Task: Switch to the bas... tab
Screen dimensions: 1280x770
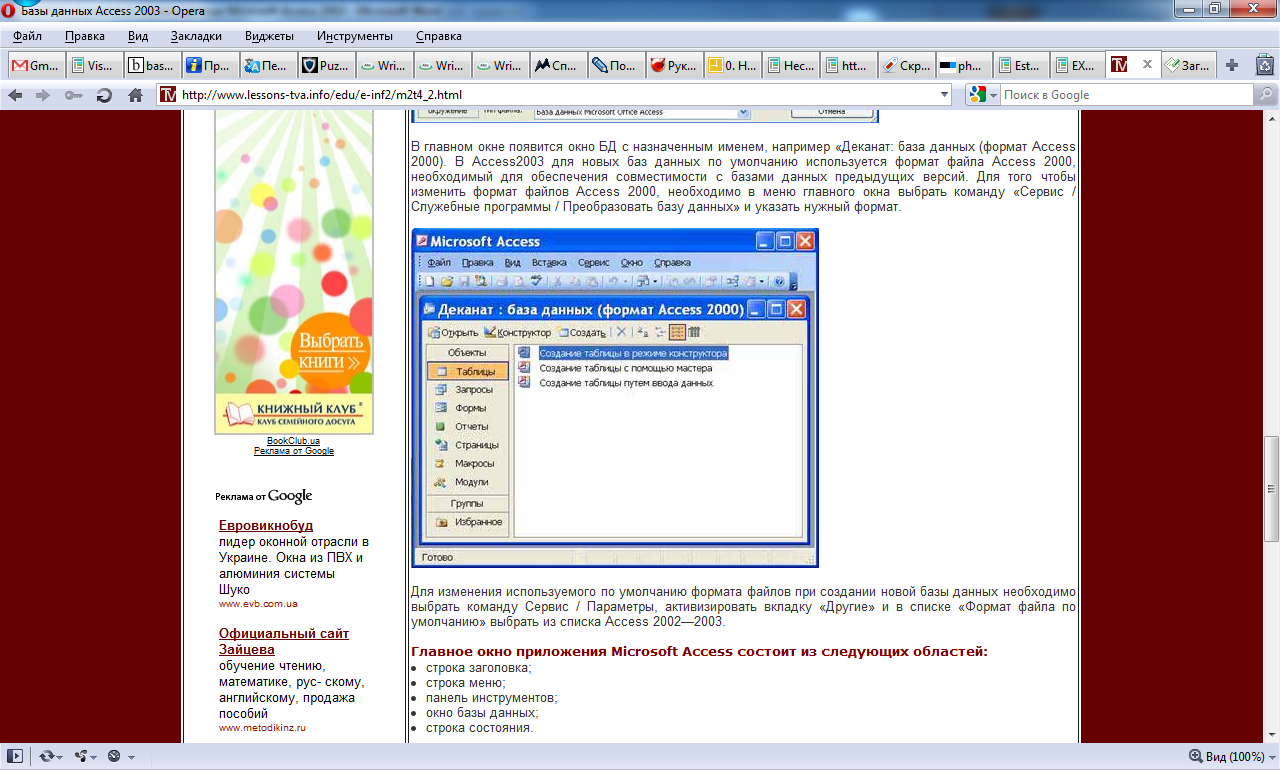Action: click(152, 66)
